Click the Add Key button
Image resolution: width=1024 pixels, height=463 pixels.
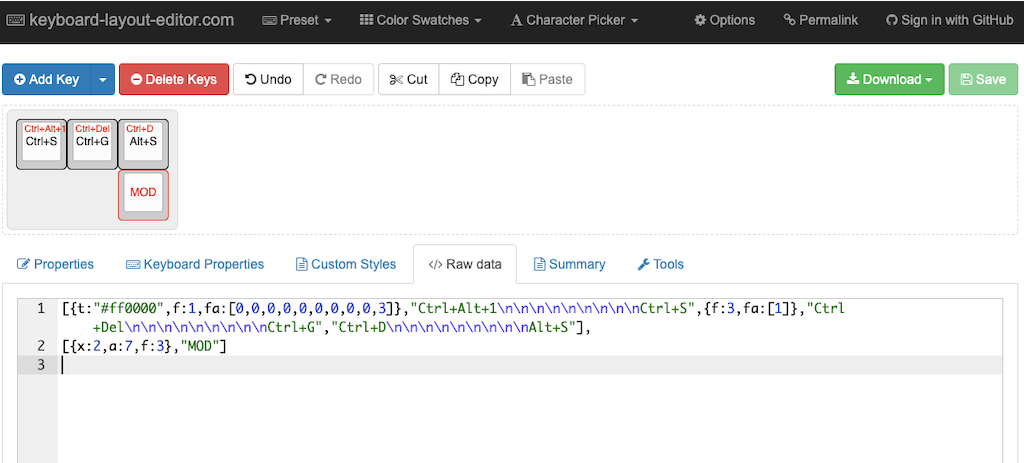46,79
